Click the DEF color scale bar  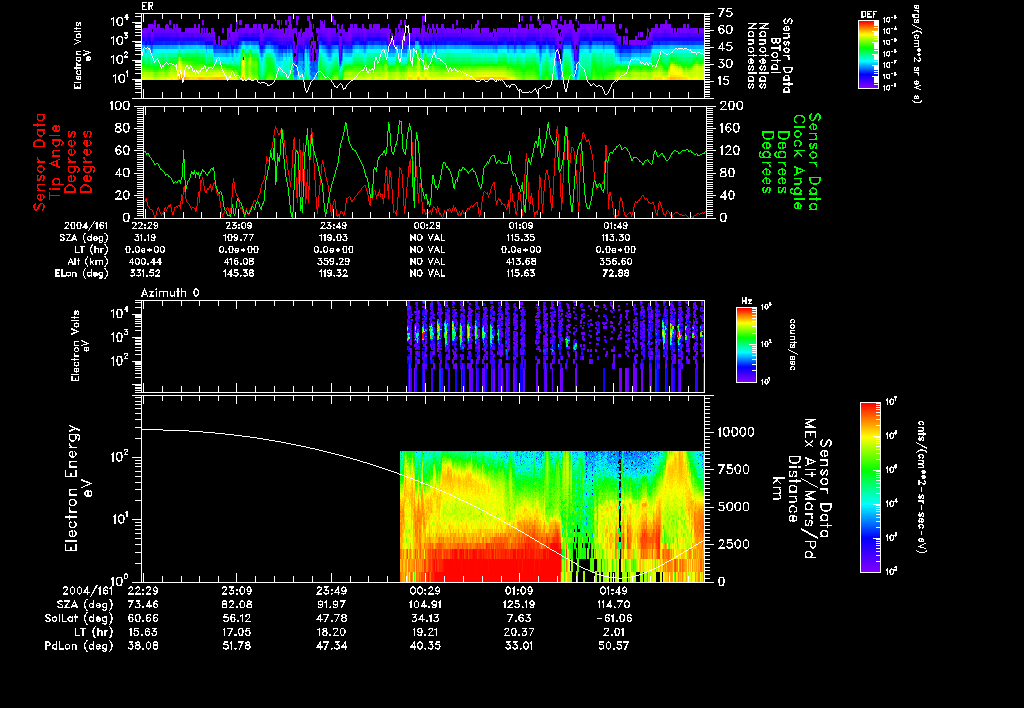point(868,54)
